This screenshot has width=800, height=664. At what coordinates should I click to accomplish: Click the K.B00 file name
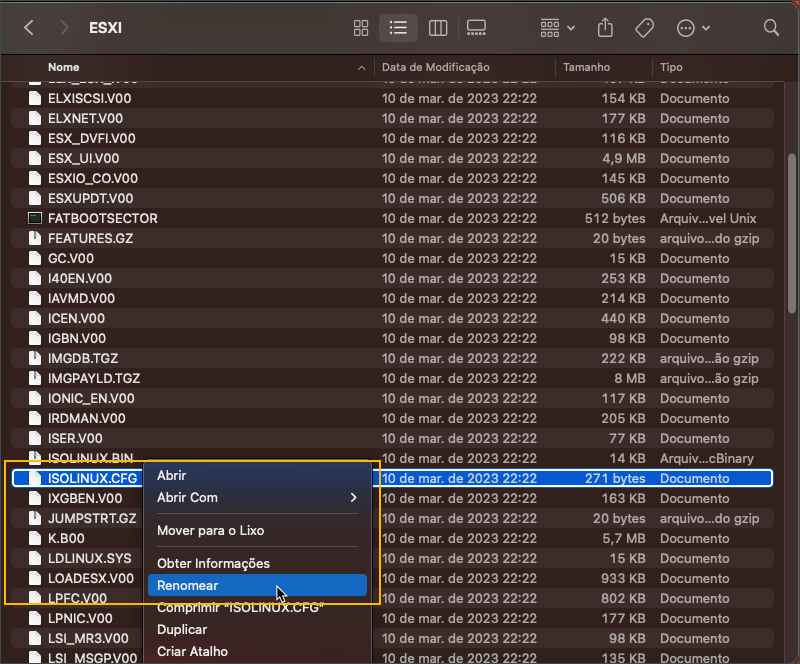point(66,538)
